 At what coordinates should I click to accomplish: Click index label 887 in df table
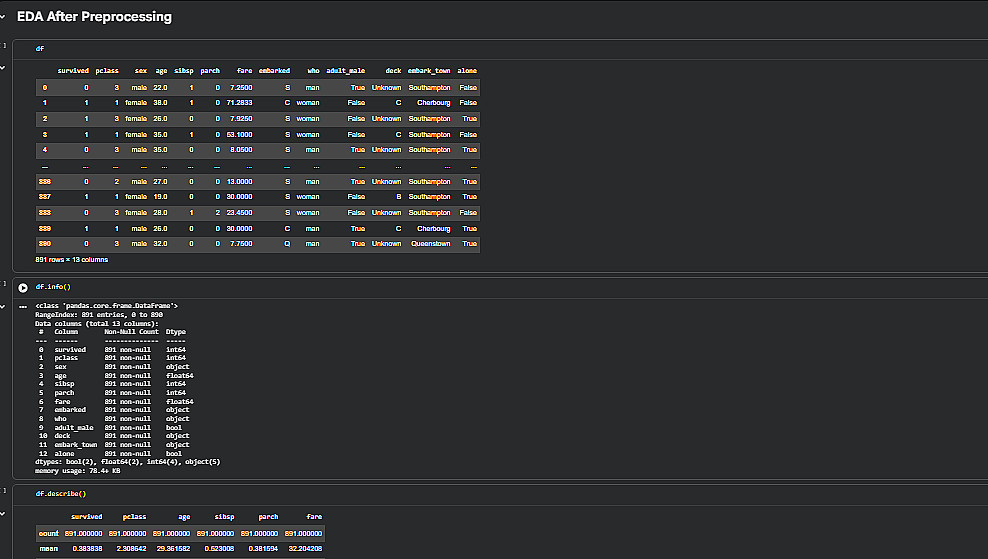pyautogui.click(x=45, y=197)
